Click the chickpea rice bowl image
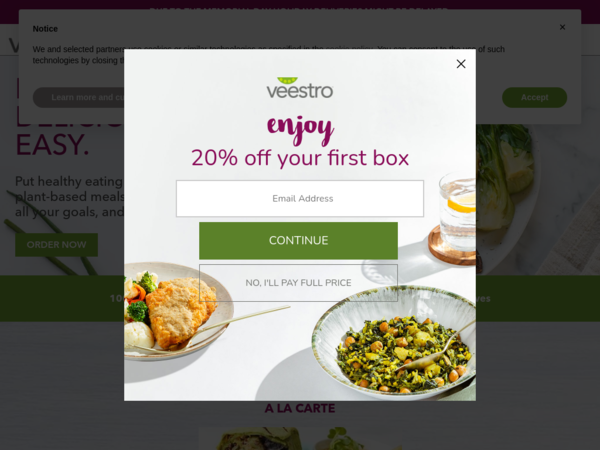600x450 pixels. [394, 342]
